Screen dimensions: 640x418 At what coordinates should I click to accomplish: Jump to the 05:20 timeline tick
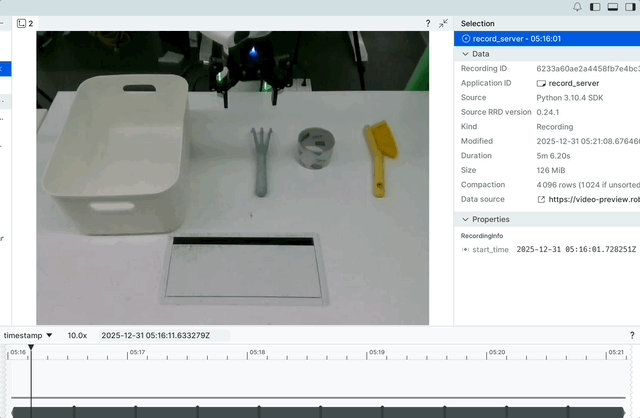click(x=497, y=352)
